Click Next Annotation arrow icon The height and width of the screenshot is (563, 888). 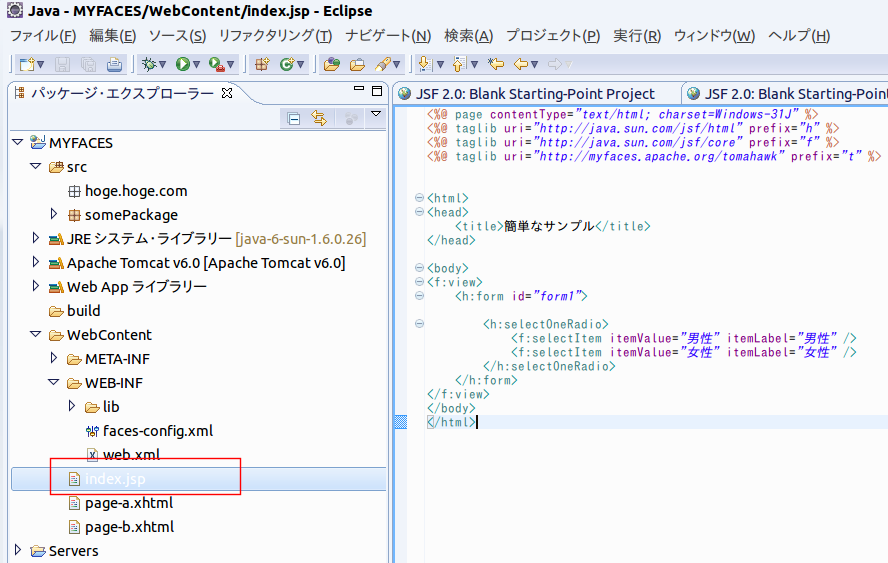[425, 64]
